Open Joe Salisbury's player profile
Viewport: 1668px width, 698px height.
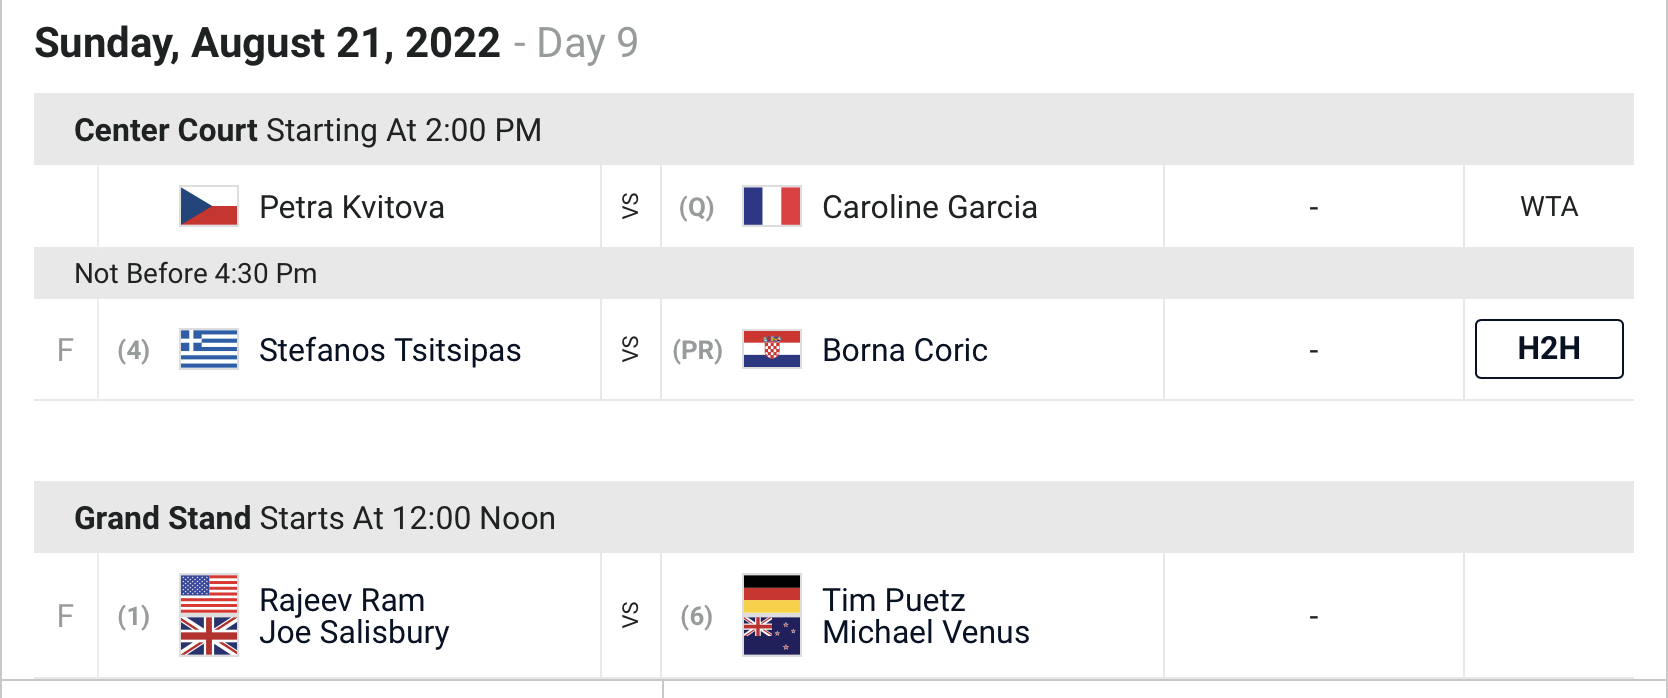(354, 632)
